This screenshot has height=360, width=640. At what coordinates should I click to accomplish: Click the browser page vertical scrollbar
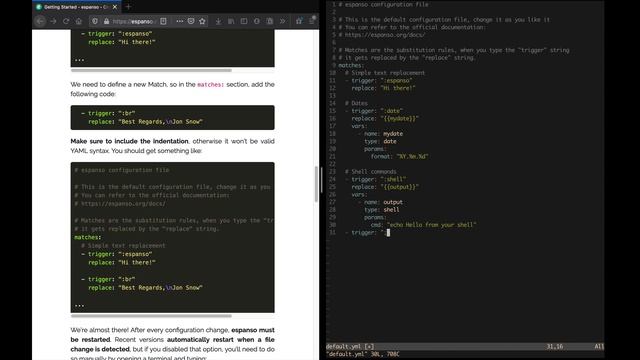(x=316, y=184)
